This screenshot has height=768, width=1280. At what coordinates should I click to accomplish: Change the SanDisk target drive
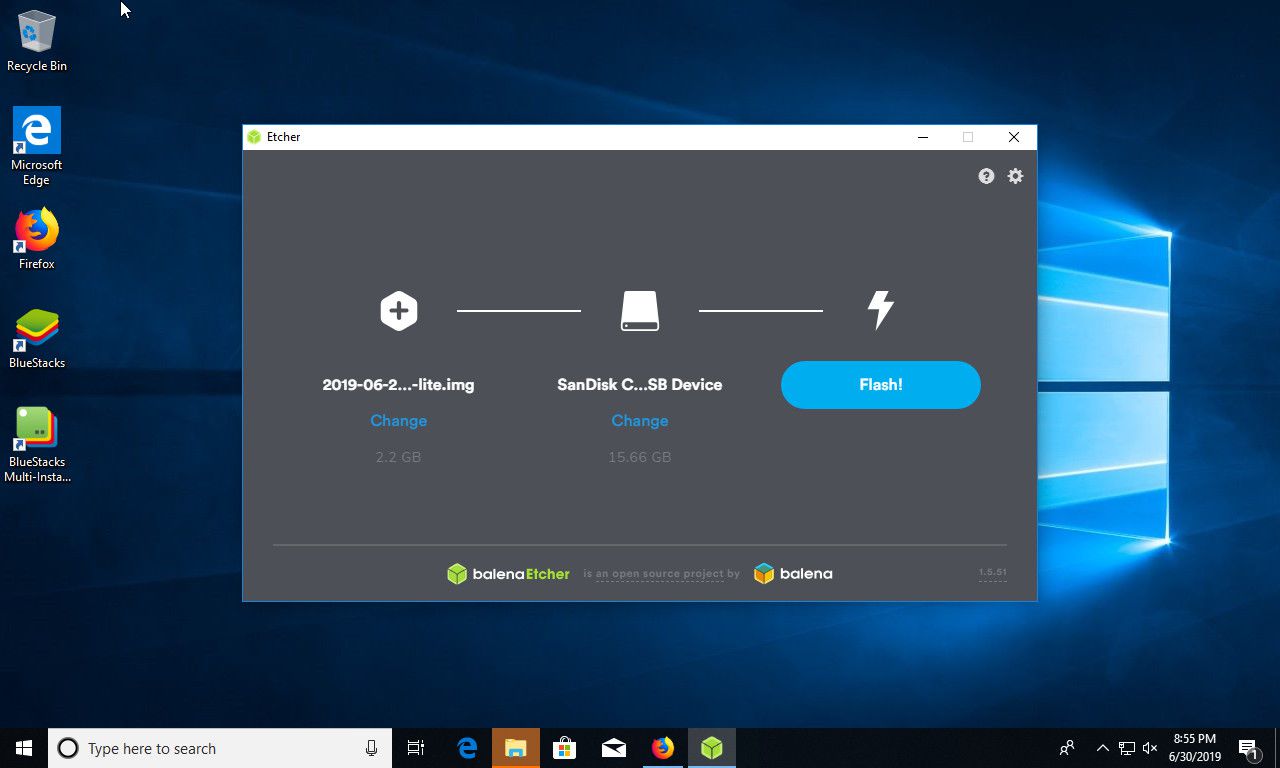(640, 421)
